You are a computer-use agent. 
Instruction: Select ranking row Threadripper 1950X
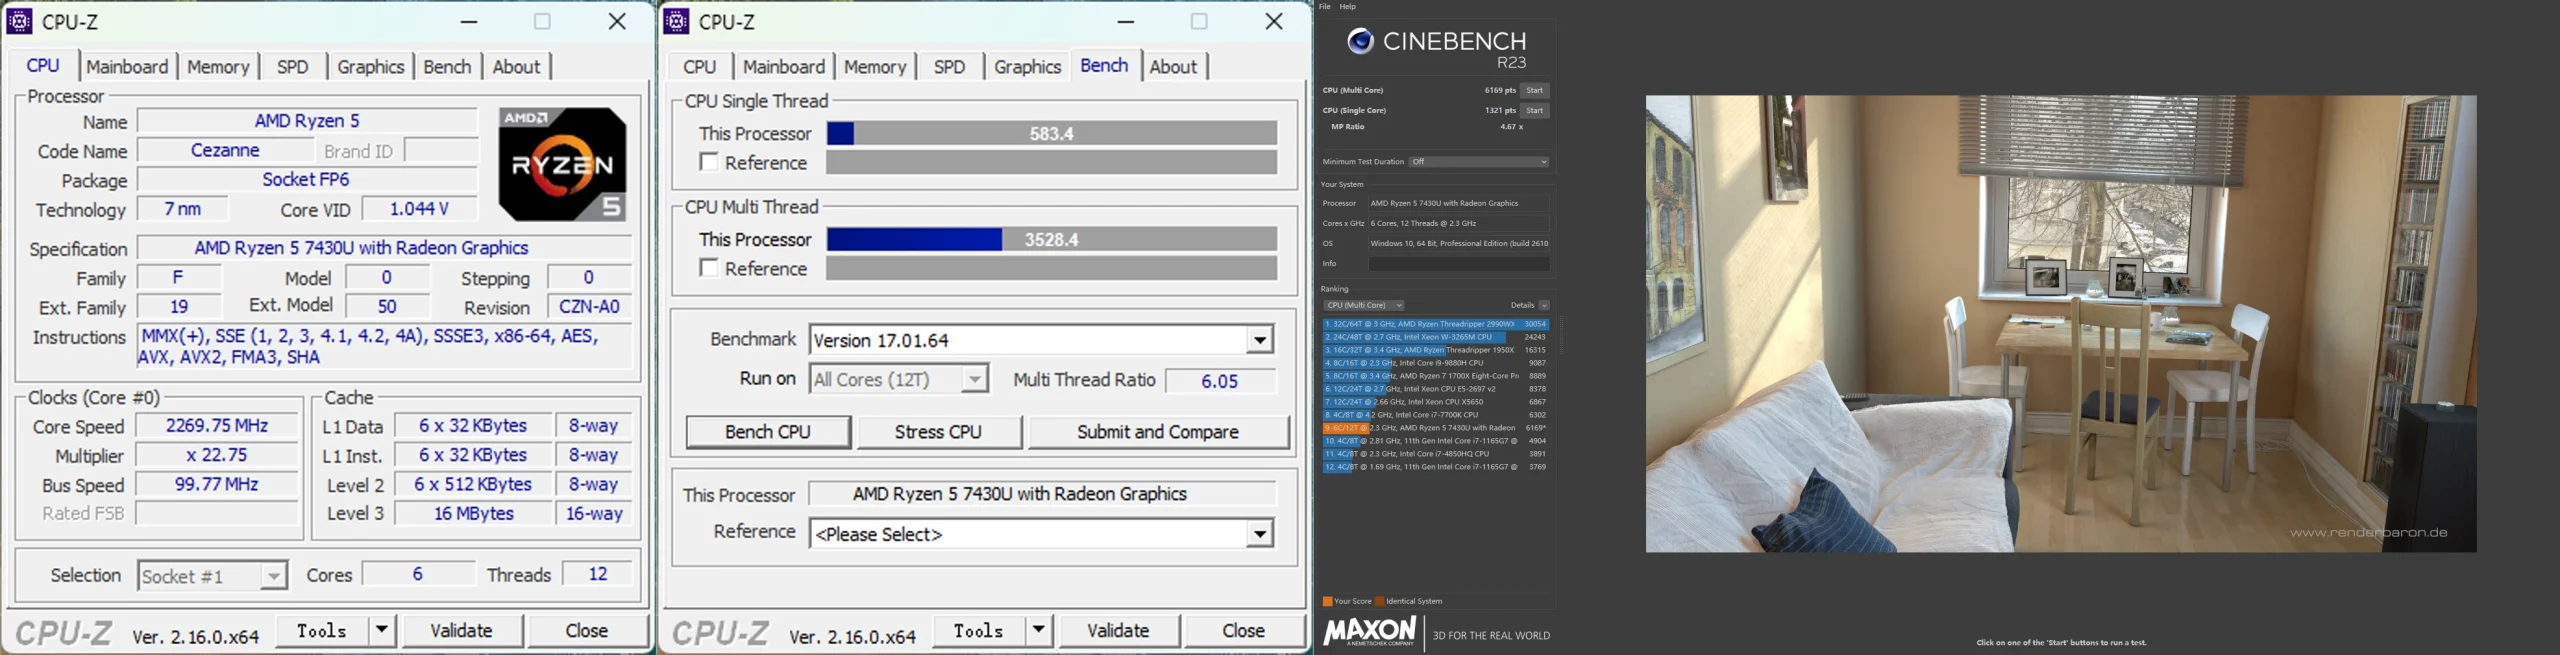pos(1436,350)
